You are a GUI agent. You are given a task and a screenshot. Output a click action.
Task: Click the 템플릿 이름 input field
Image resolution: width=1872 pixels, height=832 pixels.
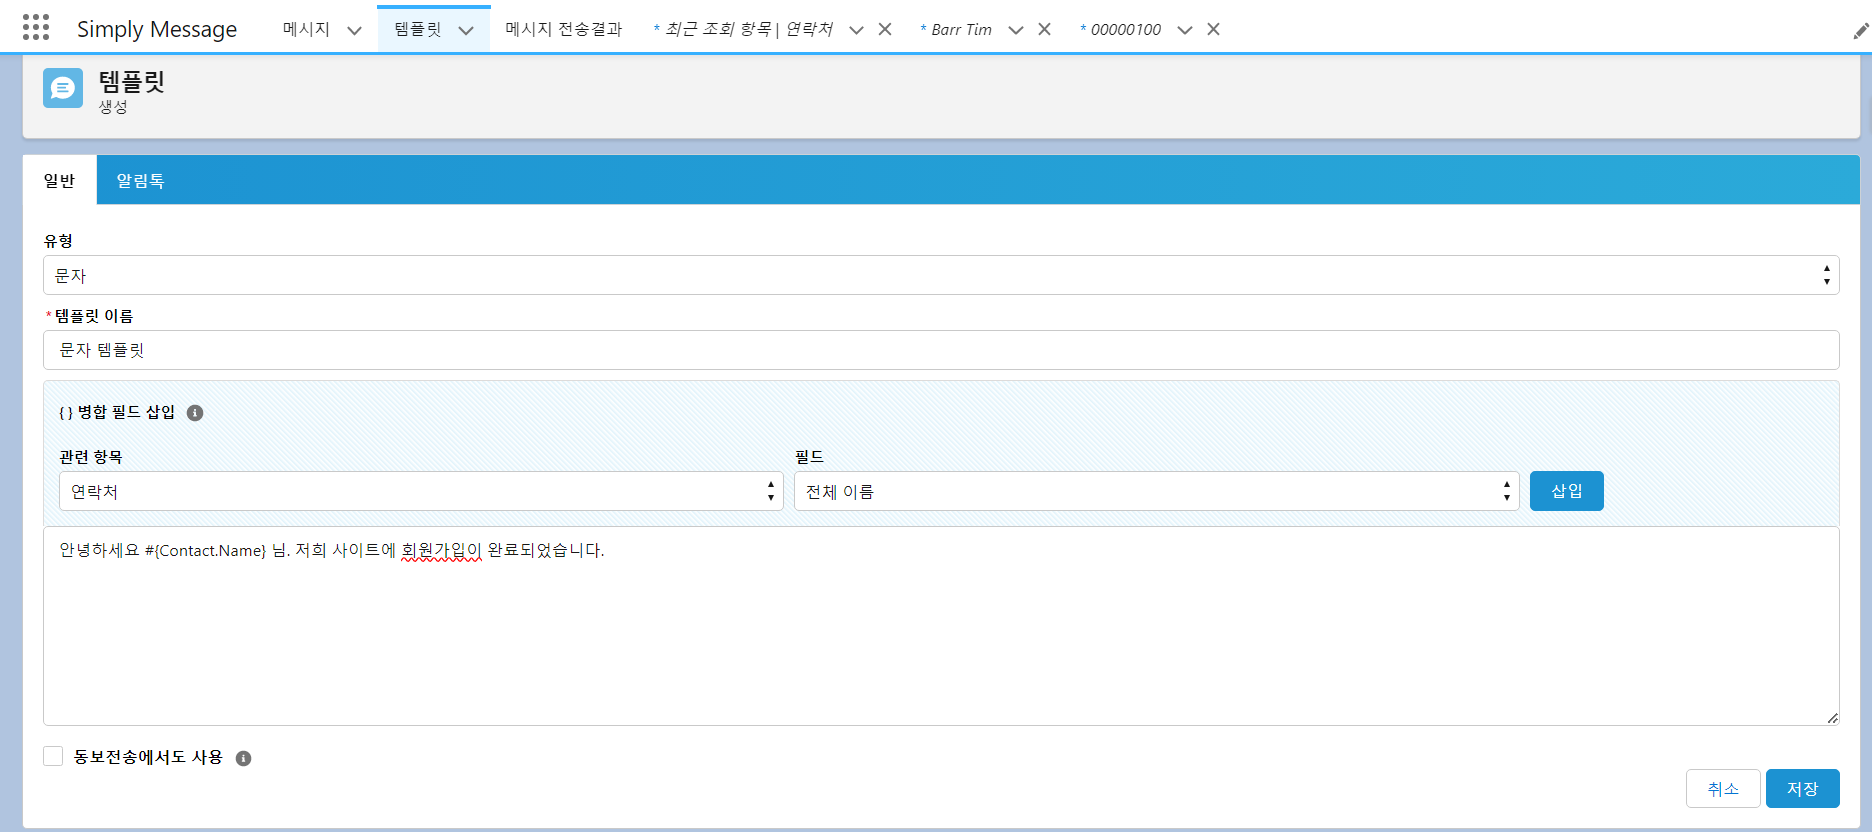click(x=940, y=350)
